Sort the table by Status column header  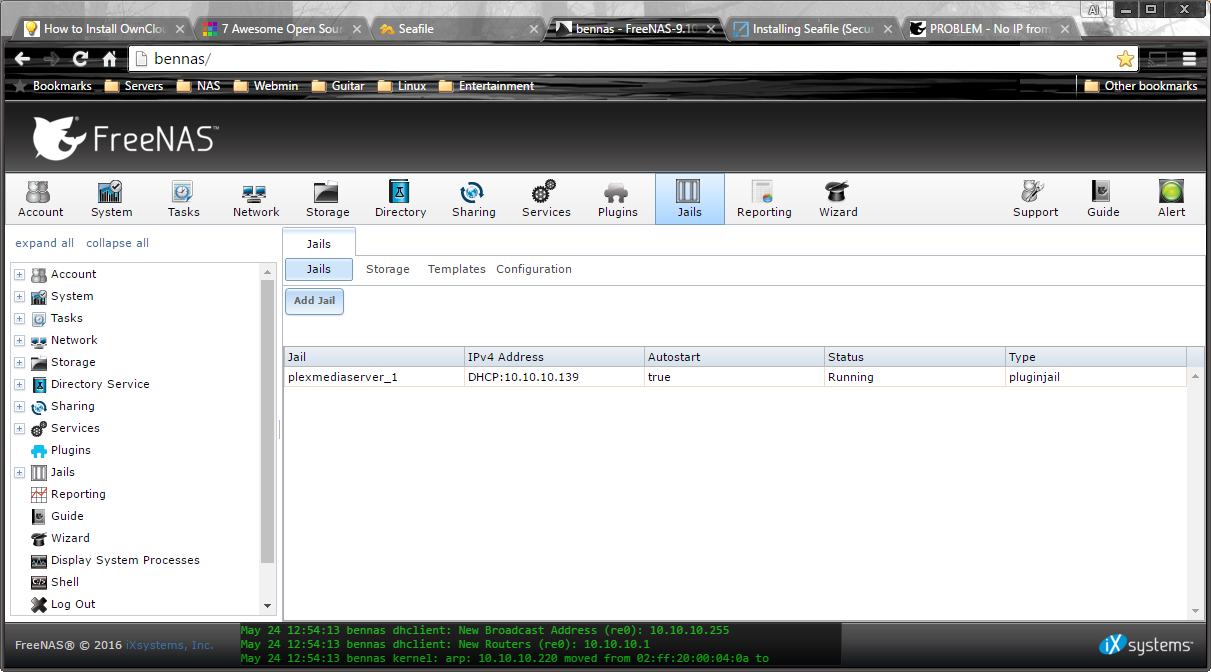click(915, 357)
